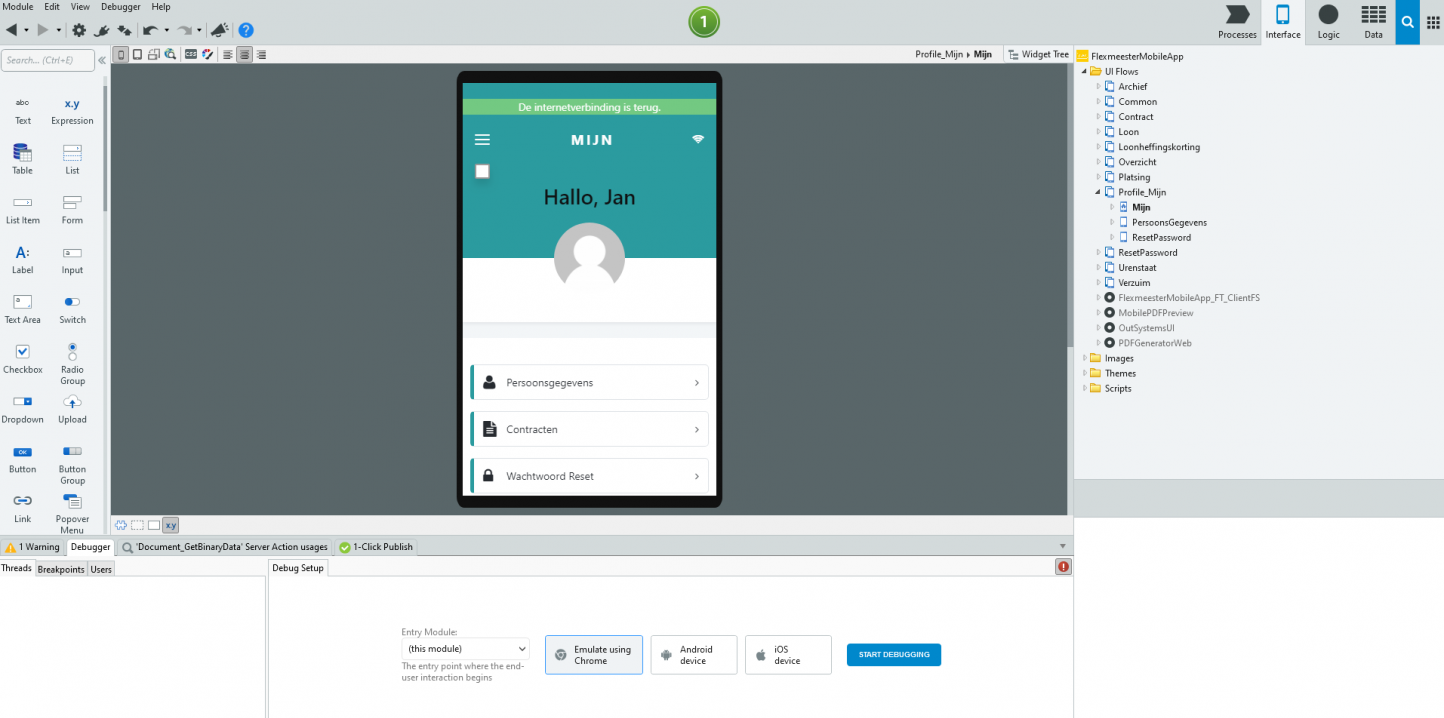
Task: Open the Entry Module dropdown
Action: (465, 648)
